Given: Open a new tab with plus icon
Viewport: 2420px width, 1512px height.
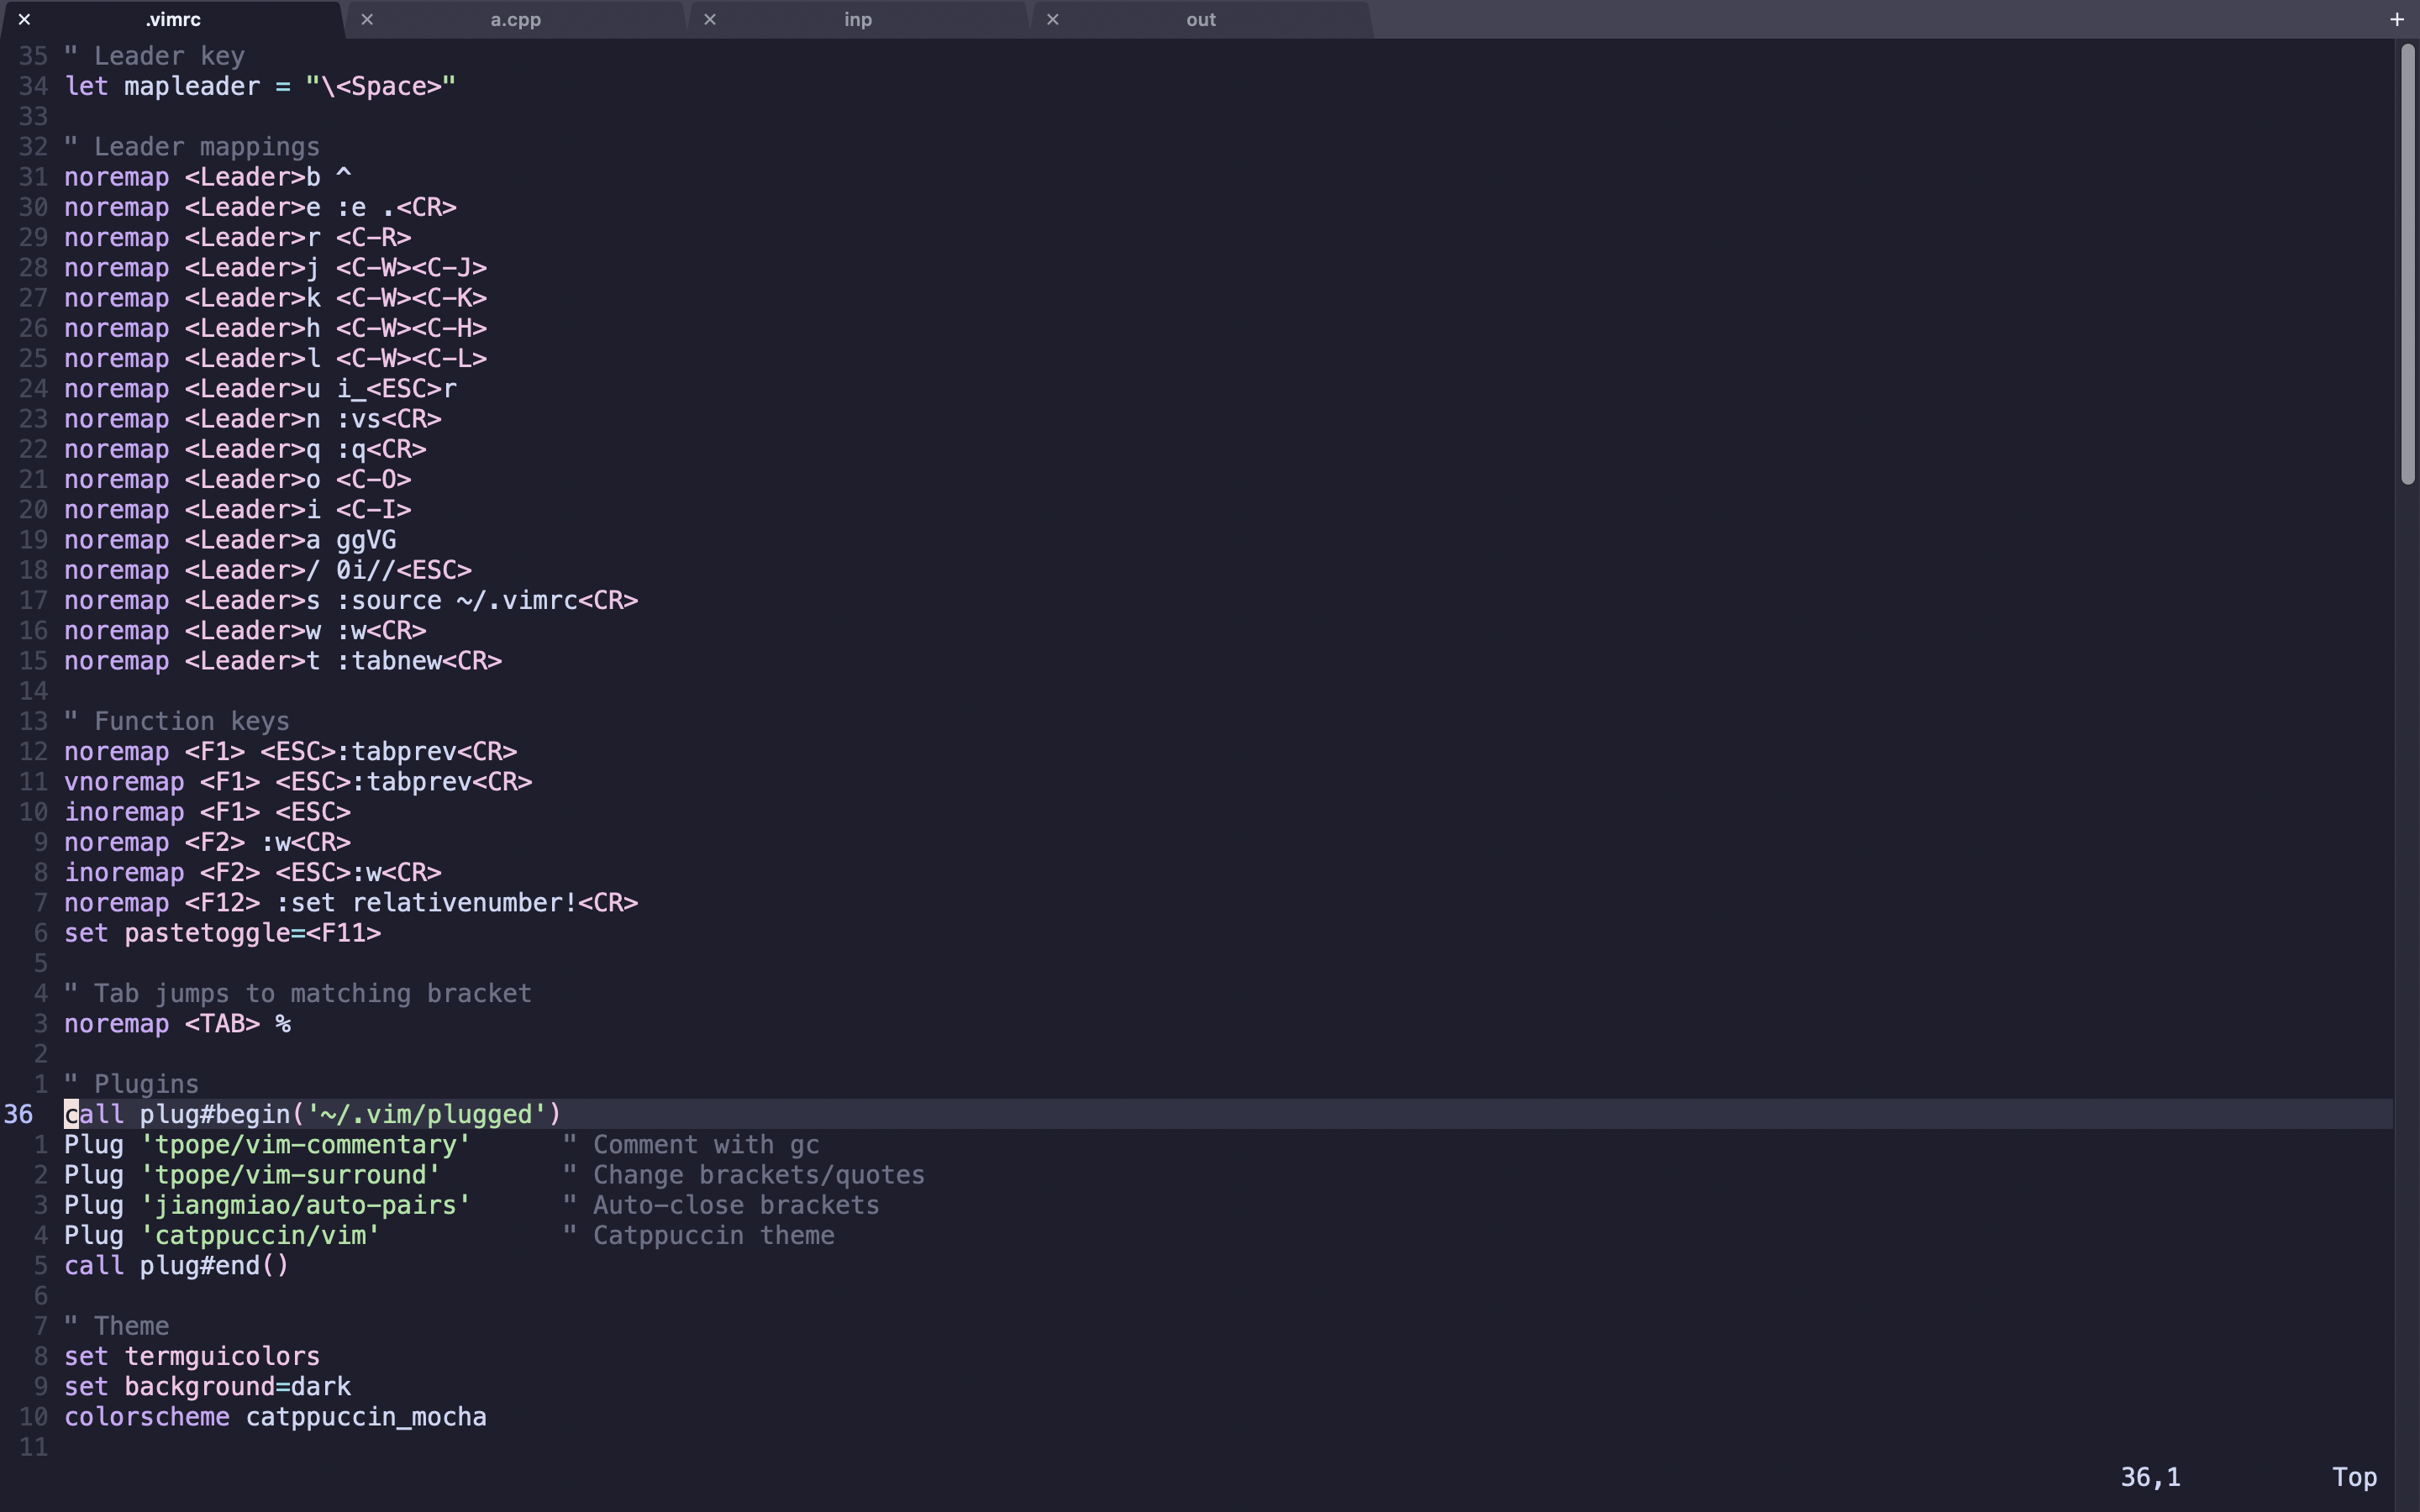Looking at the screenshot, I should point(2397,19).
